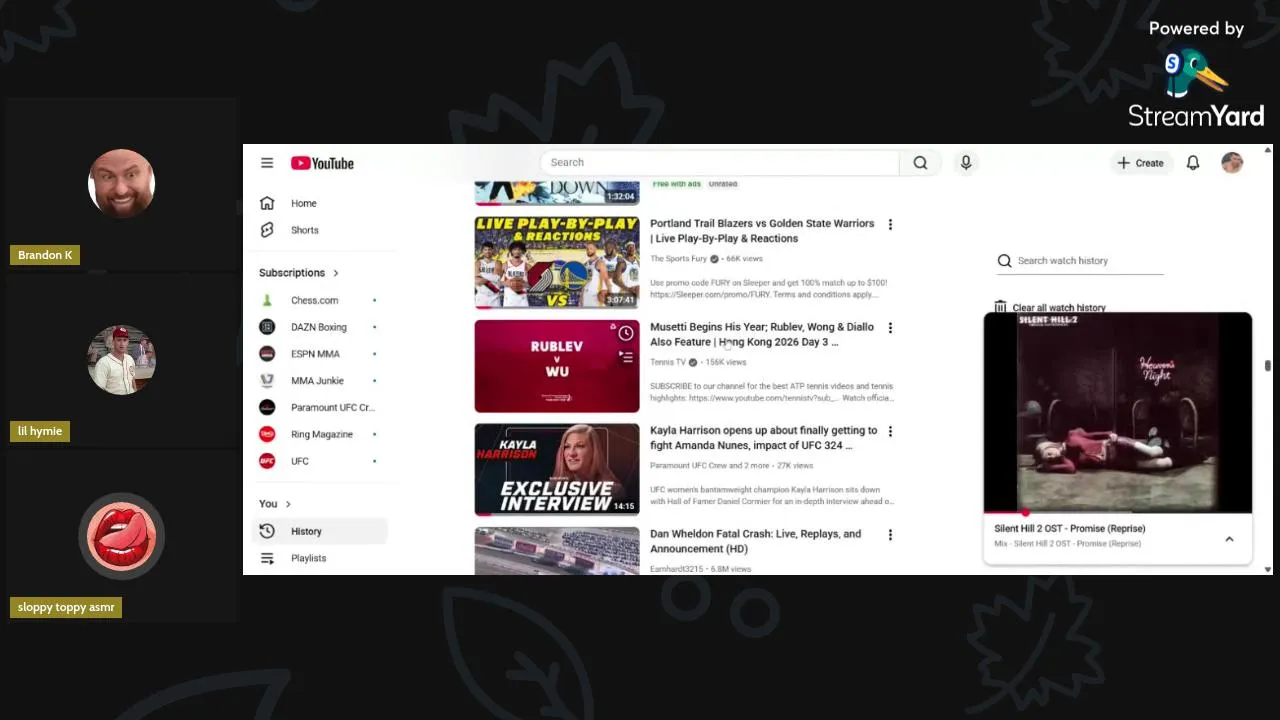Click the Paramount UFC Crew channel icon
Viewport: 1280px width, 720px height.
point(267,407)
